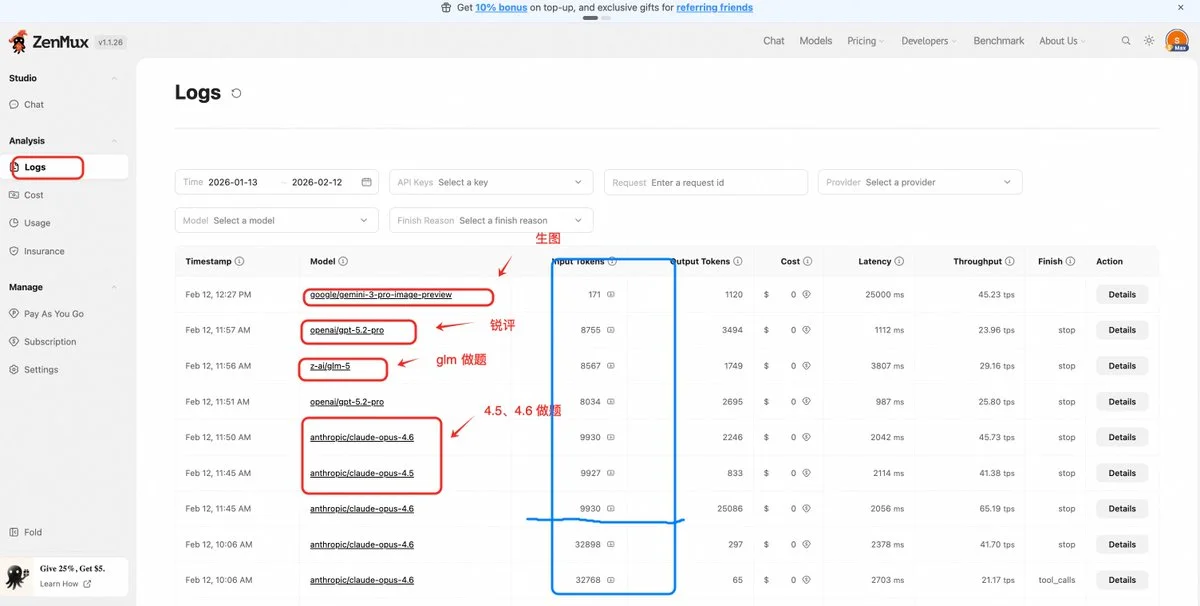
Task: Click the ZenMux logo
Action: (x=48, y=42)
